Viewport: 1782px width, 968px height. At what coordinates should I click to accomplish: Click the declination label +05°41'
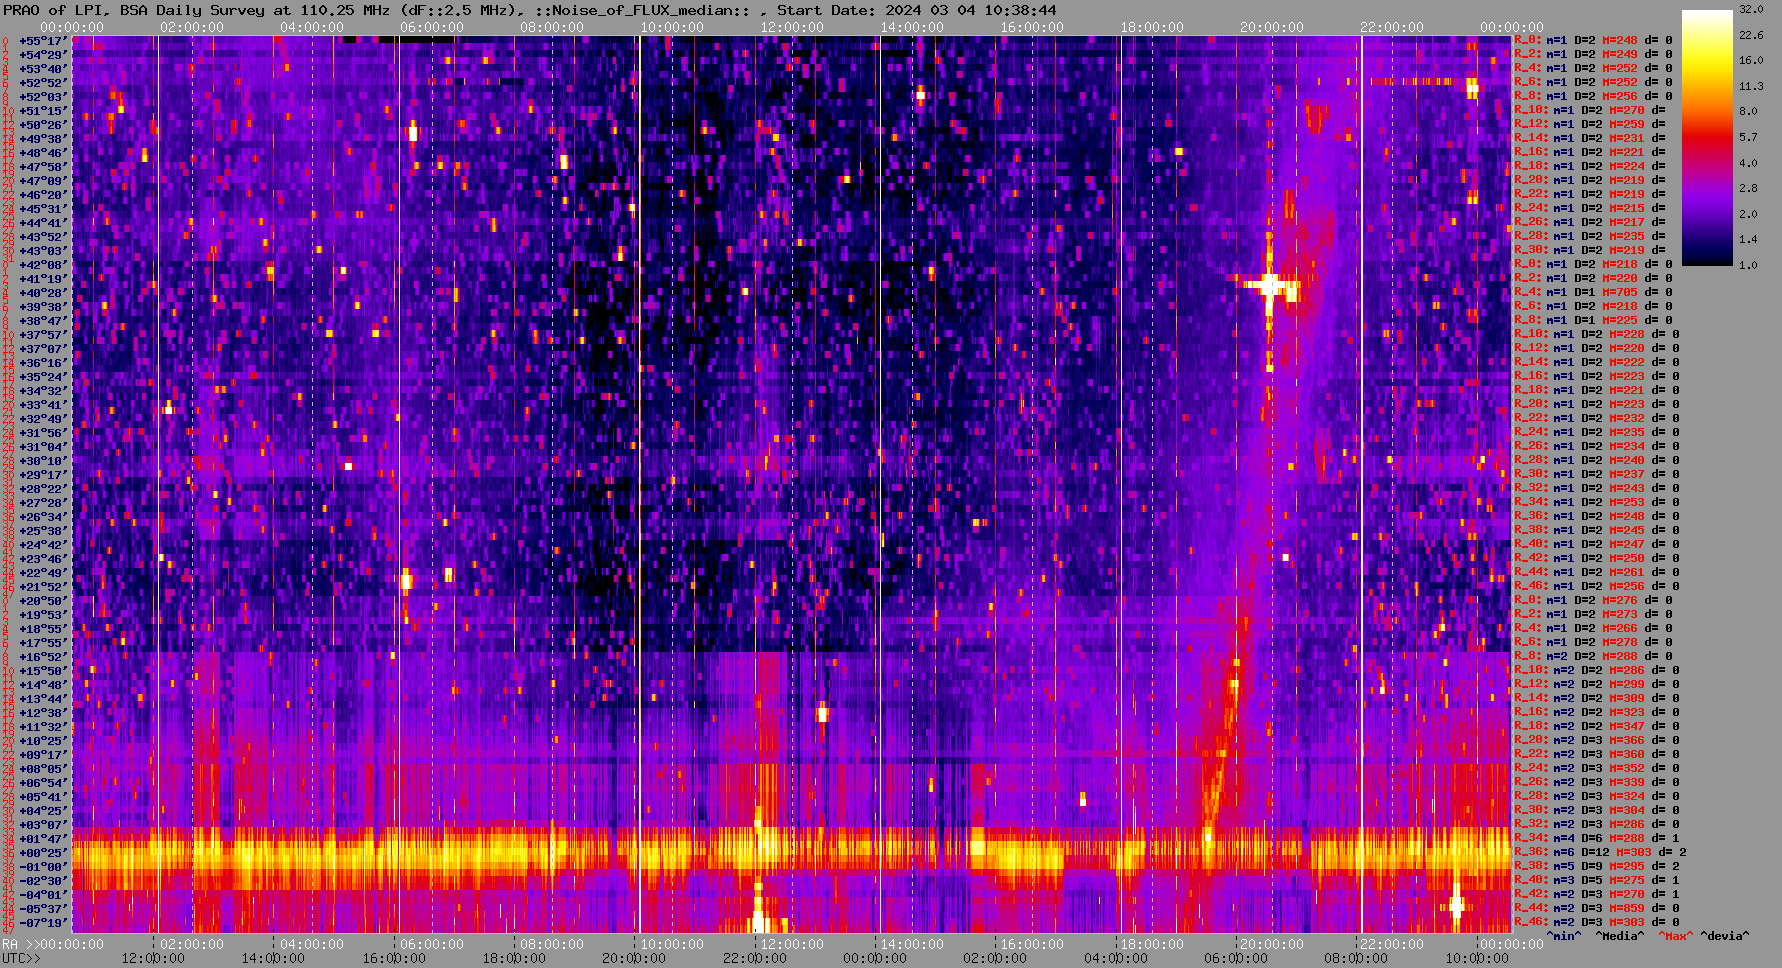pyautogui.click(x=43, y=797)
